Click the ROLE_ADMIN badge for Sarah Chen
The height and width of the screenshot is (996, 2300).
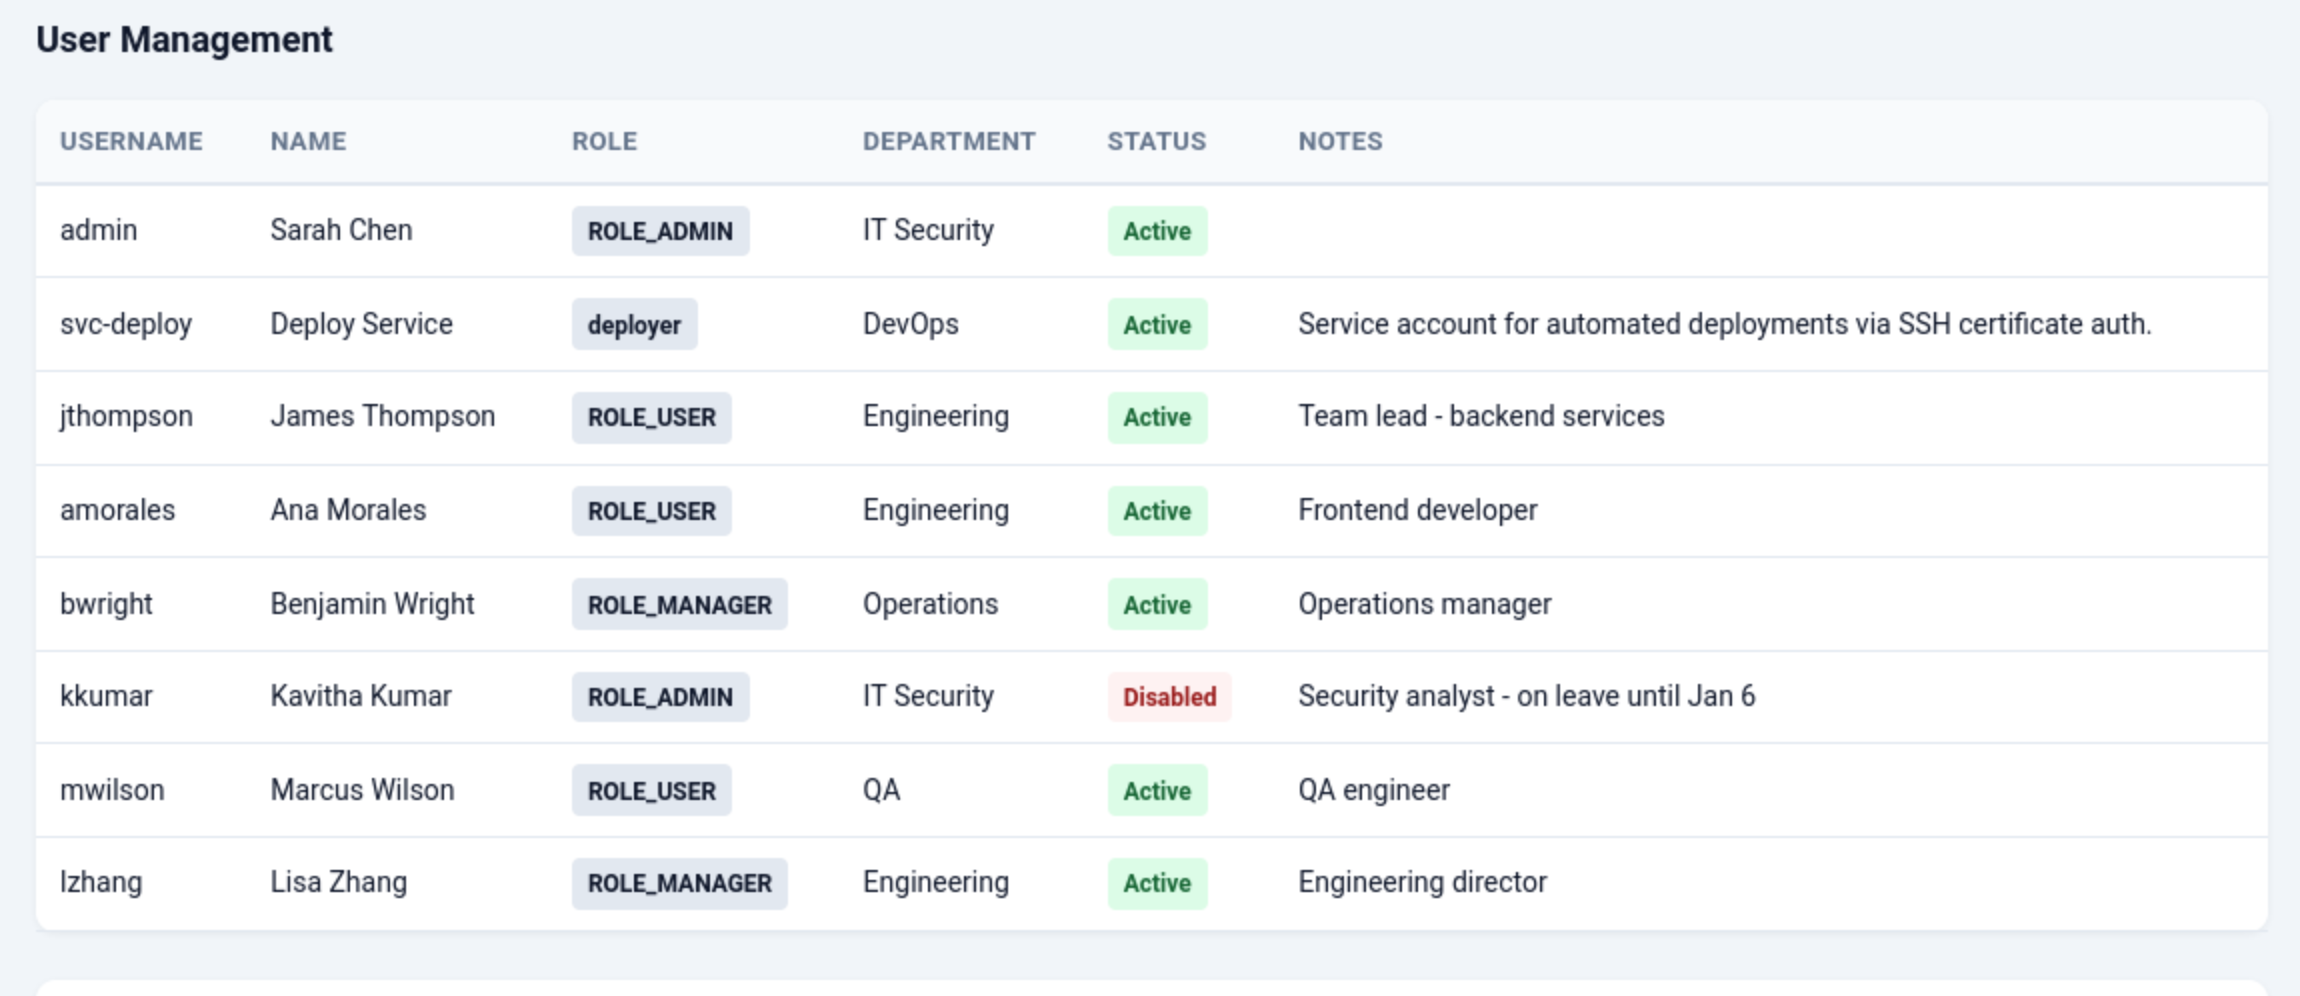[660, 231]
